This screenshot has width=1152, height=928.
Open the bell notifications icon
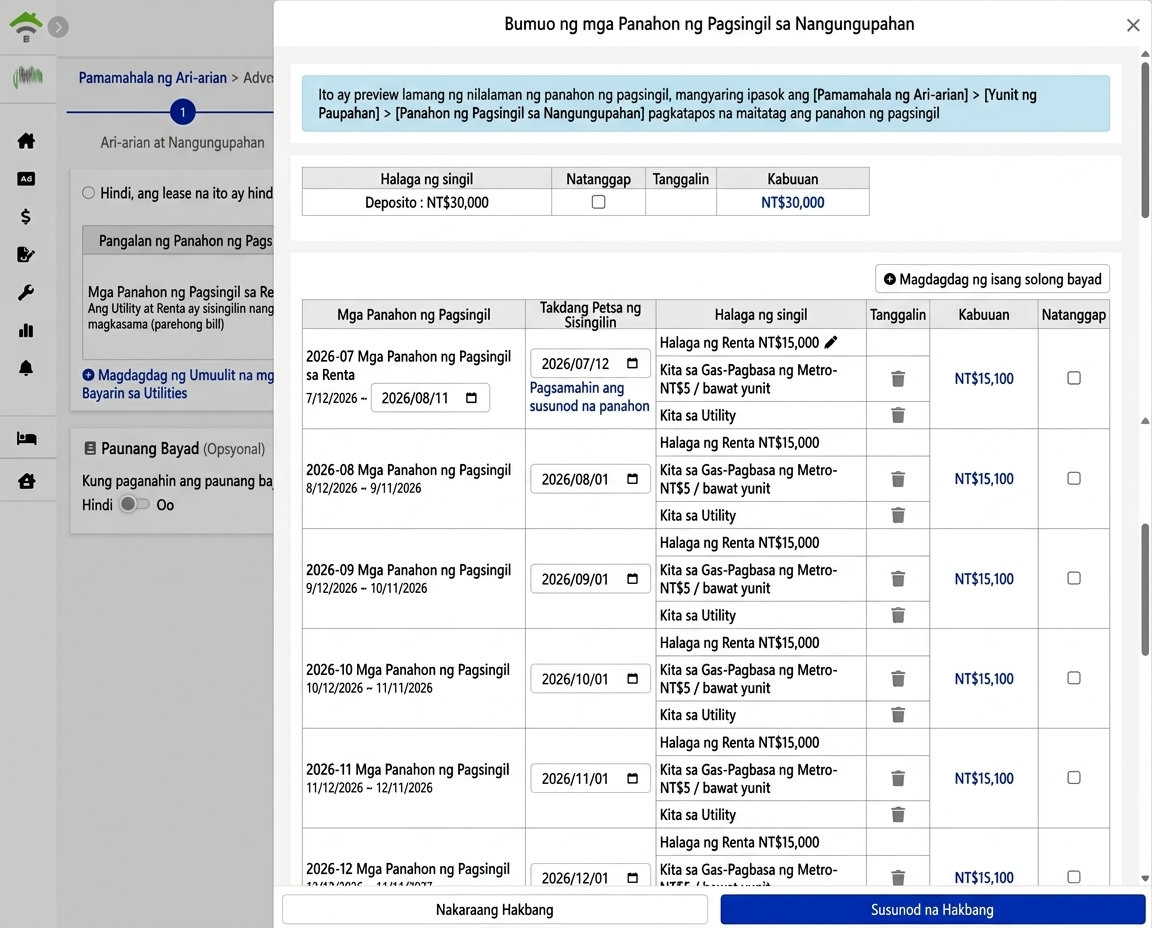26,367
